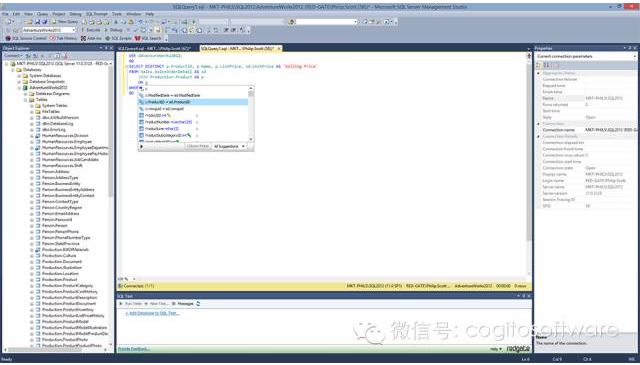Click the refresh icon in SQL Test panel

coord(198,304)
